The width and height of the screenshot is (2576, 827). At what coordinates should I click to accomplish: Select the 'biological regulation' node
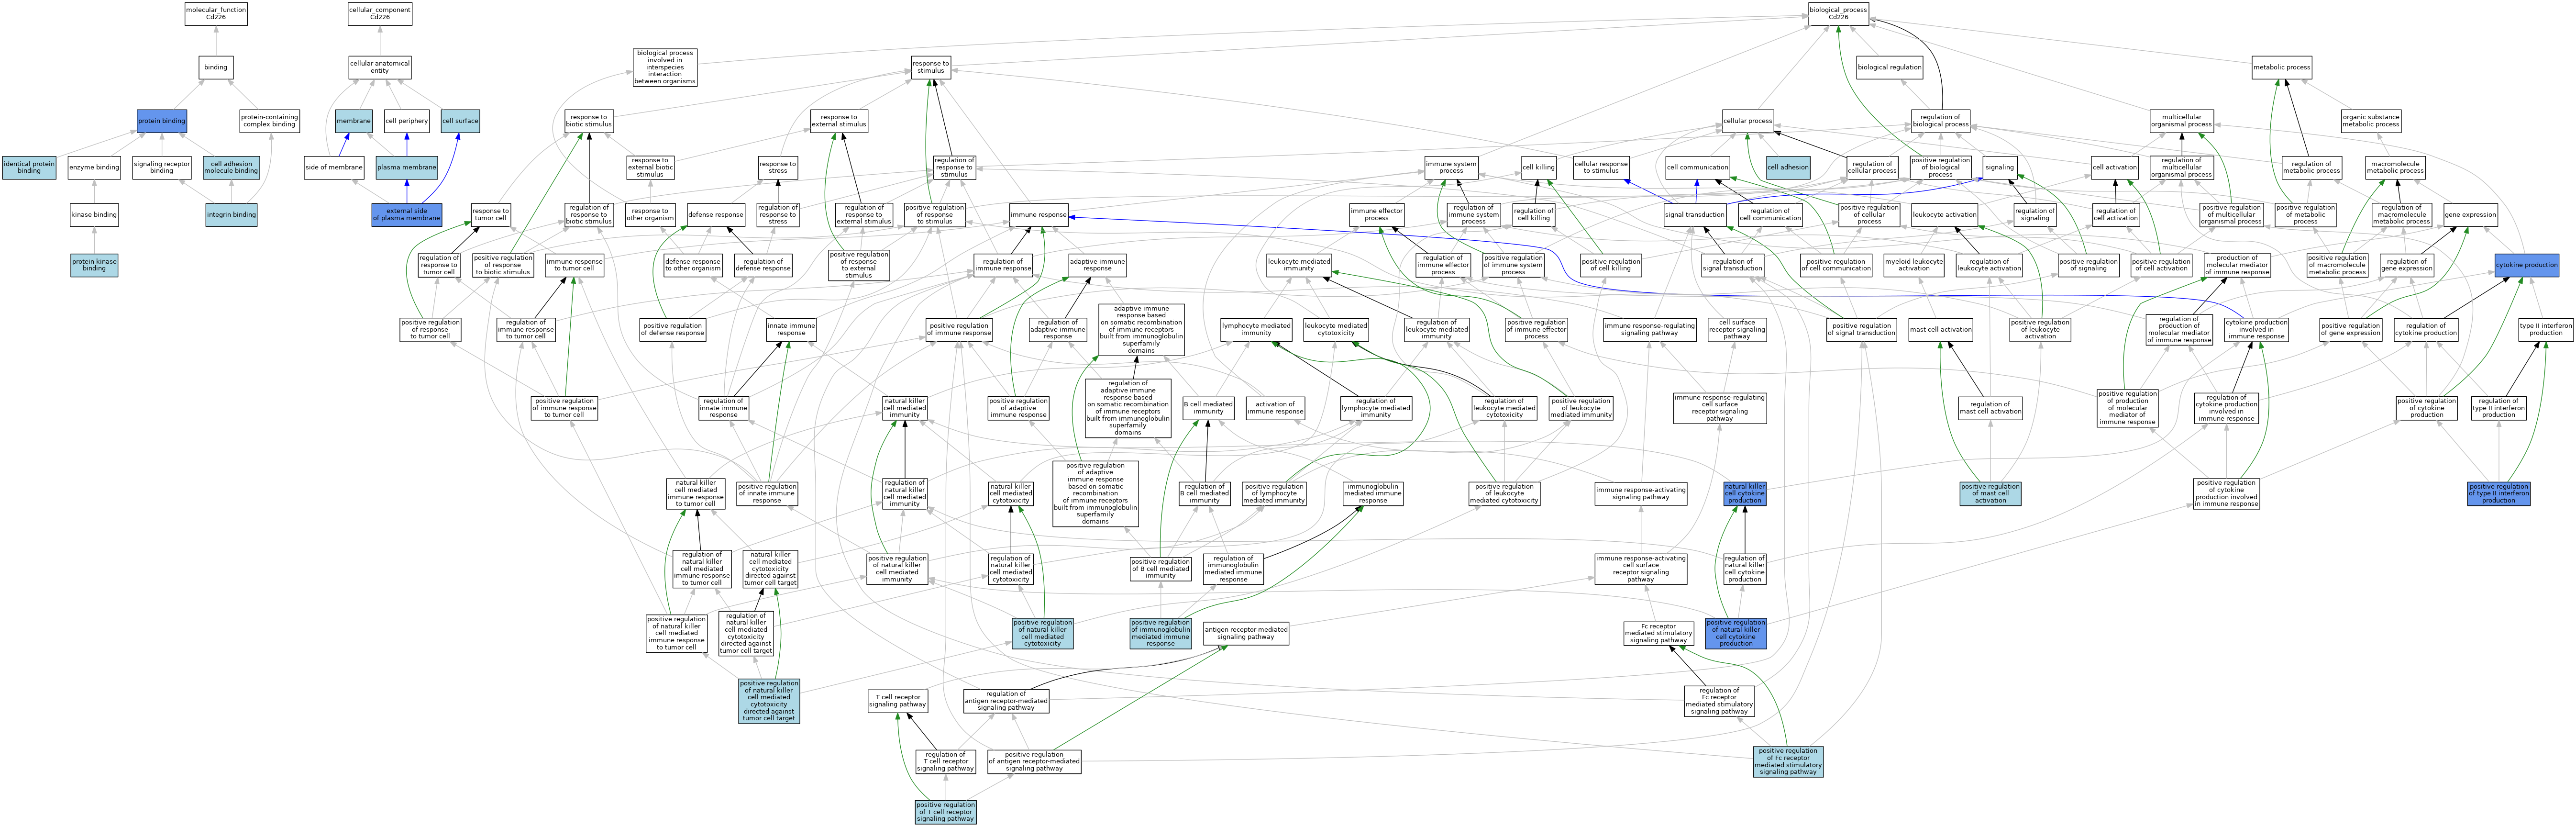tap(1889, 67)
